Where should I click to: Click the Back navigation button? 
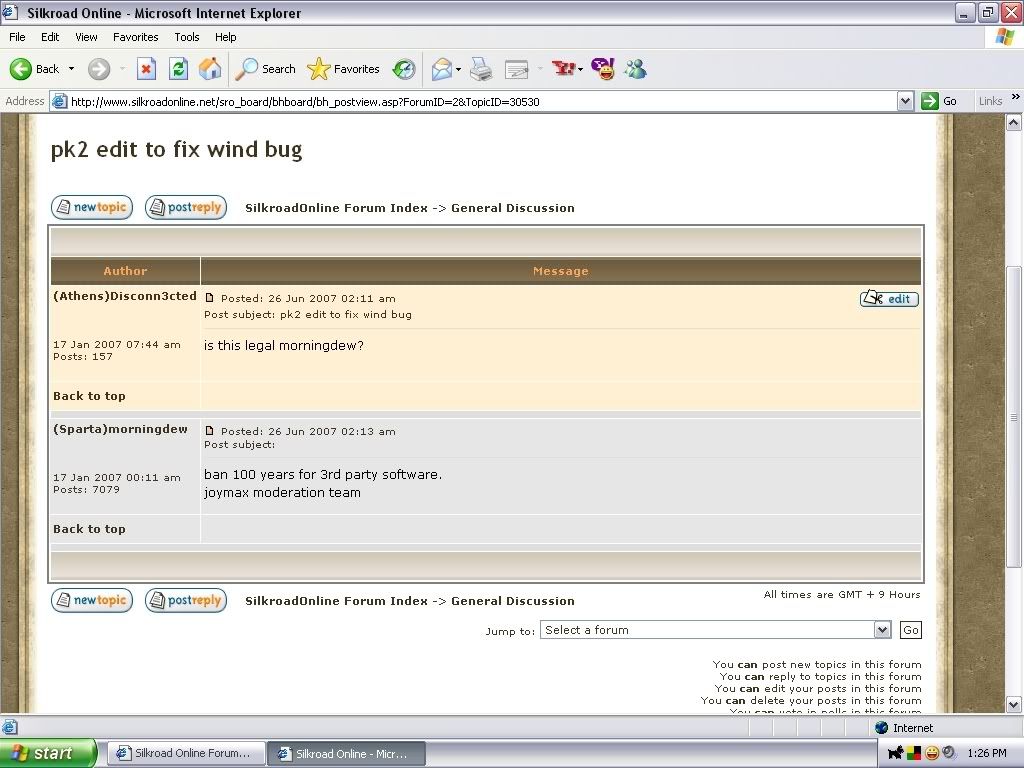click(x=35, y=69)
